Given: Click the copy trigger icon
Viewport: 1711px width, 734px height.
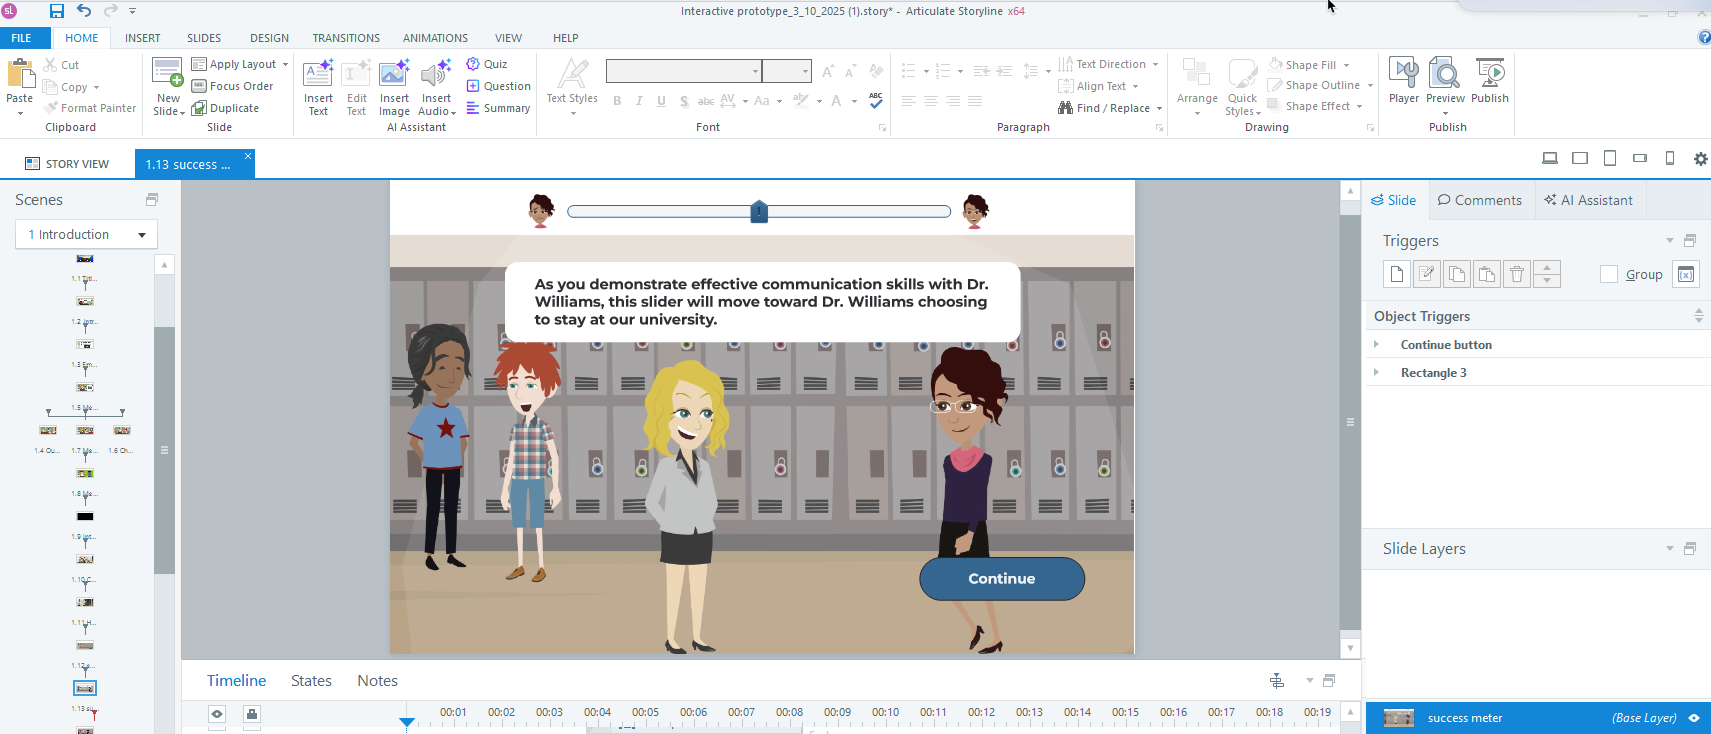Looking at the screenshot, I should coord(1457,274).
